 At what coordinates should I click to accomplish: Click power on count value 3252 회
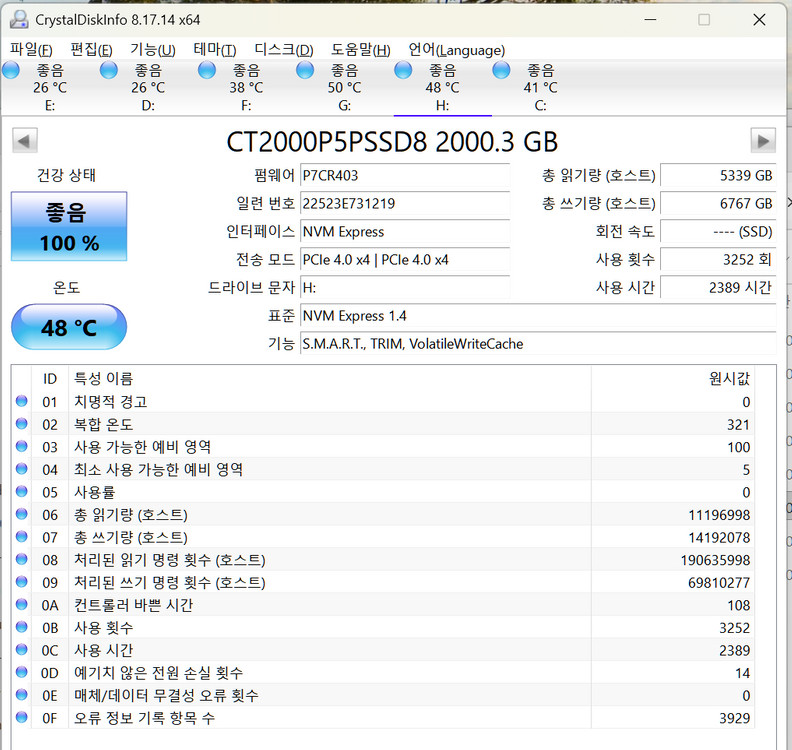(718, 260)
